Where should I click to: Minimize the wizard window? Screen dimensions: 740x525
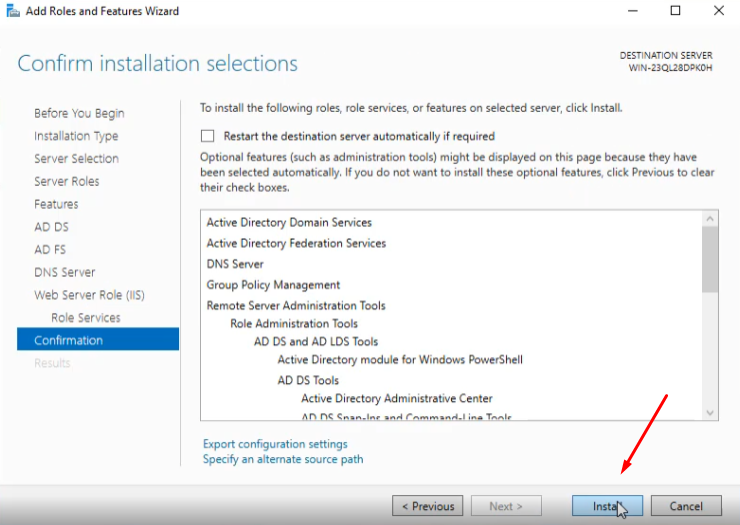tap(632, 10)
